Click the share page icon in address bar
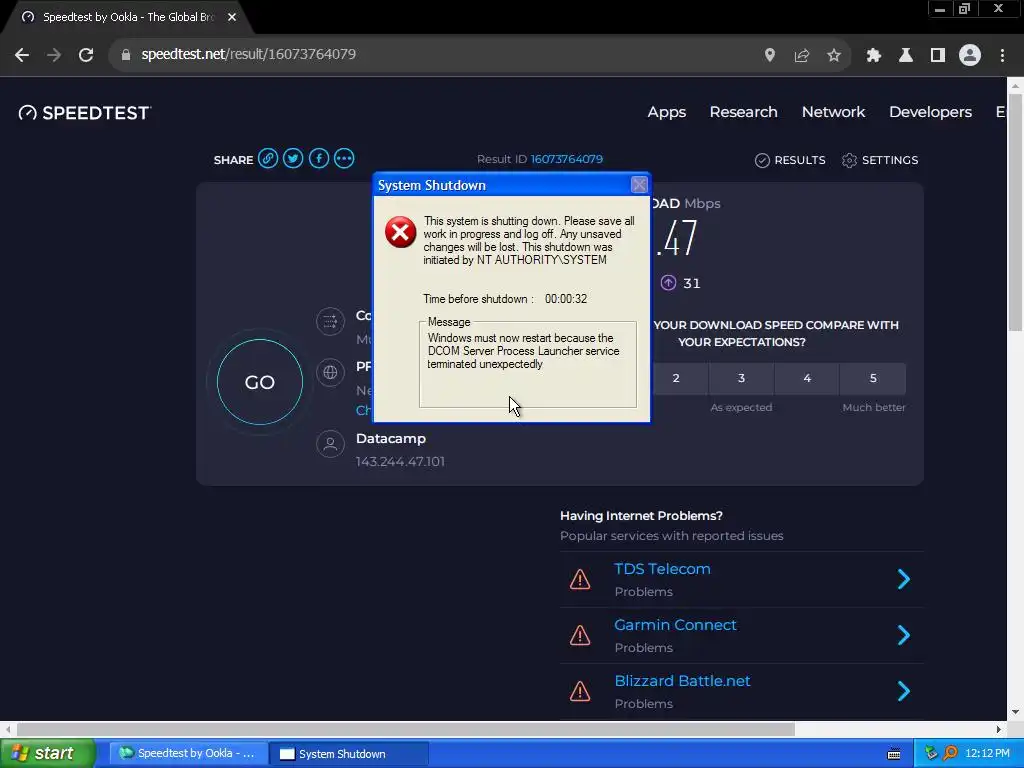1024x768 pixels. [802, 55]
